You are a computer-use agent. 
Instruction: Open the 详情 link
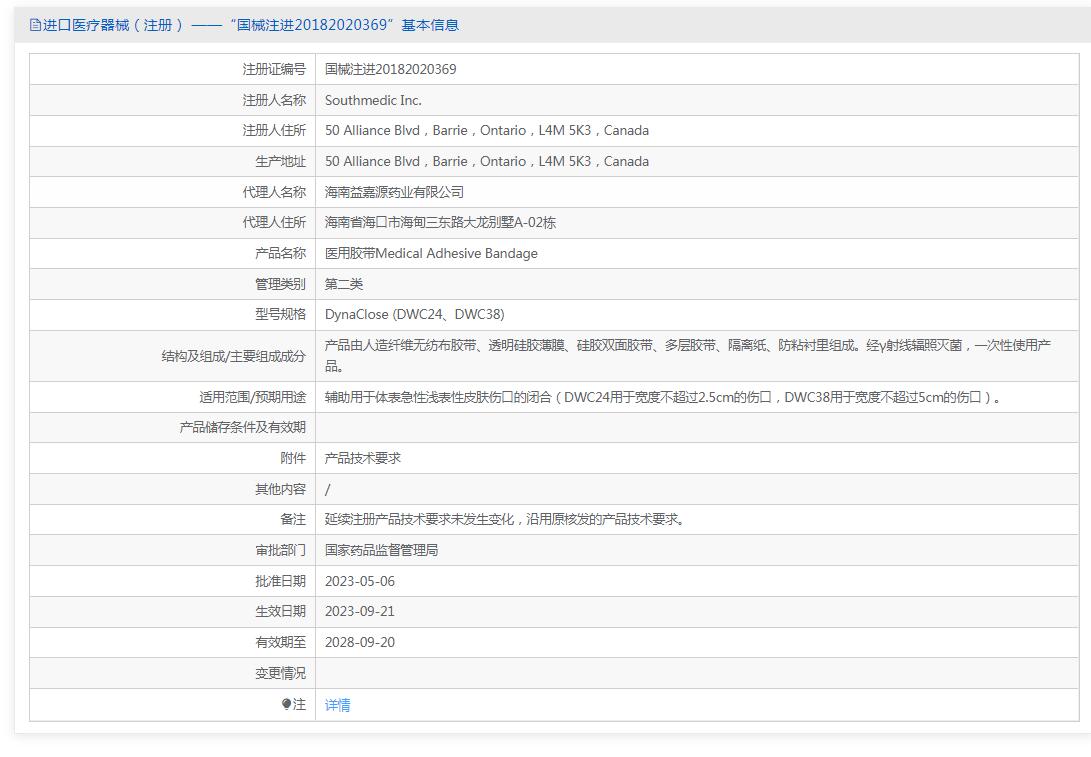point(337,705)
